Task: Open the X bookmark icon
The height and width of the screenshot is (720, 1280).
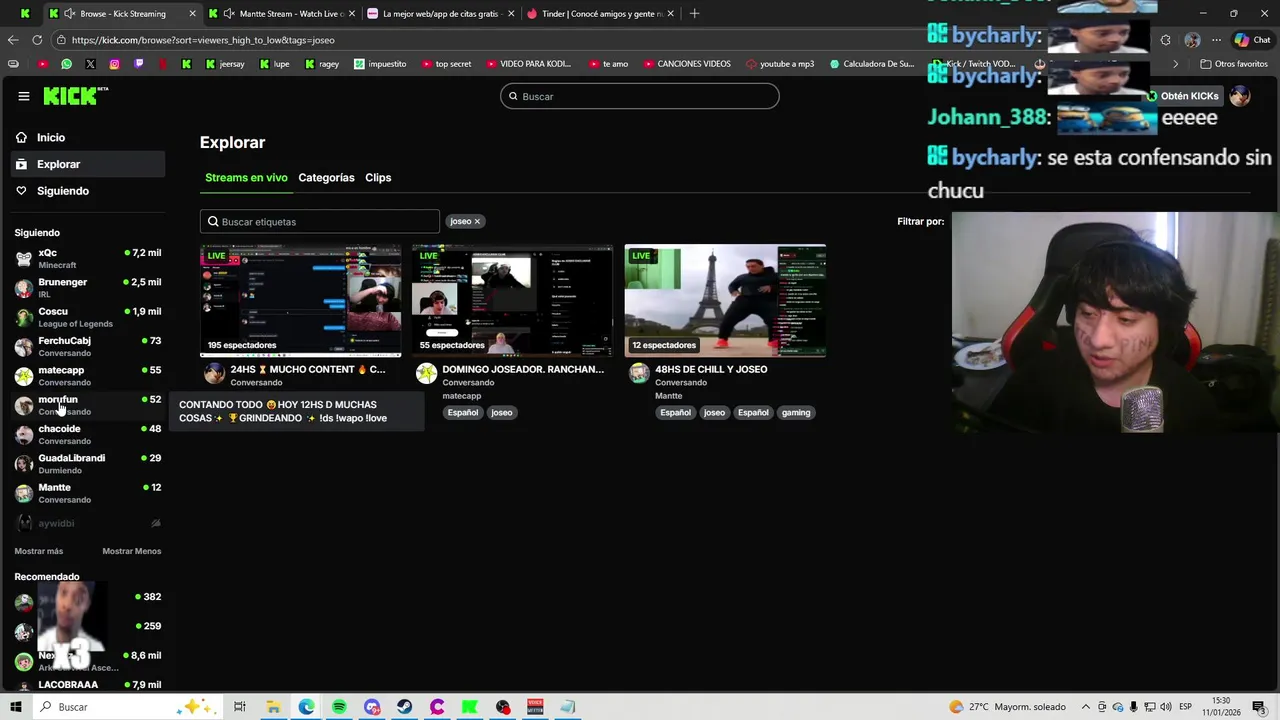Action: click(90, 64)
